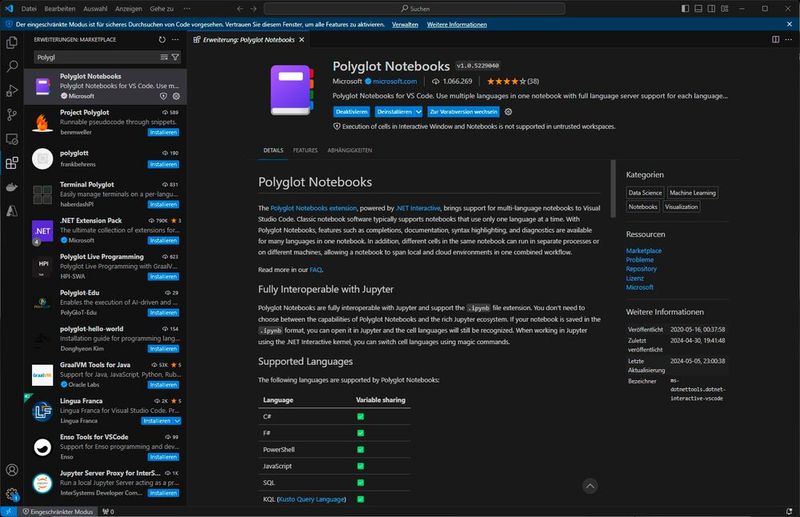Open Marketplace resource link
The width and height of the screenshot is (800, 517).
tap(643, 251)
